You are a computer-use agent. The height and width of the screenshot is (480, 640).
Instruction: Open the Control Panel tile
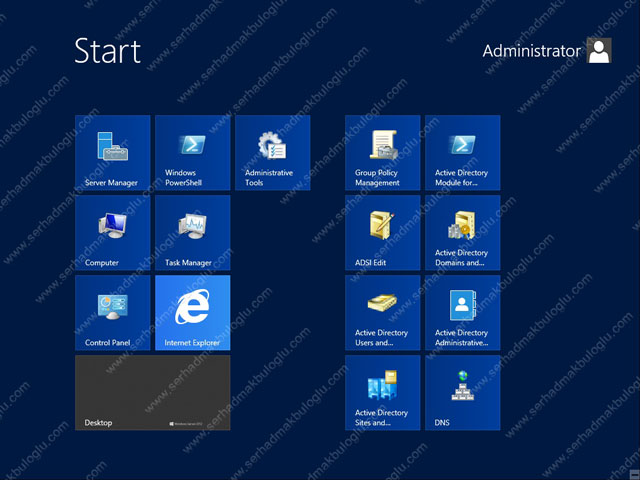pos(113,313)
